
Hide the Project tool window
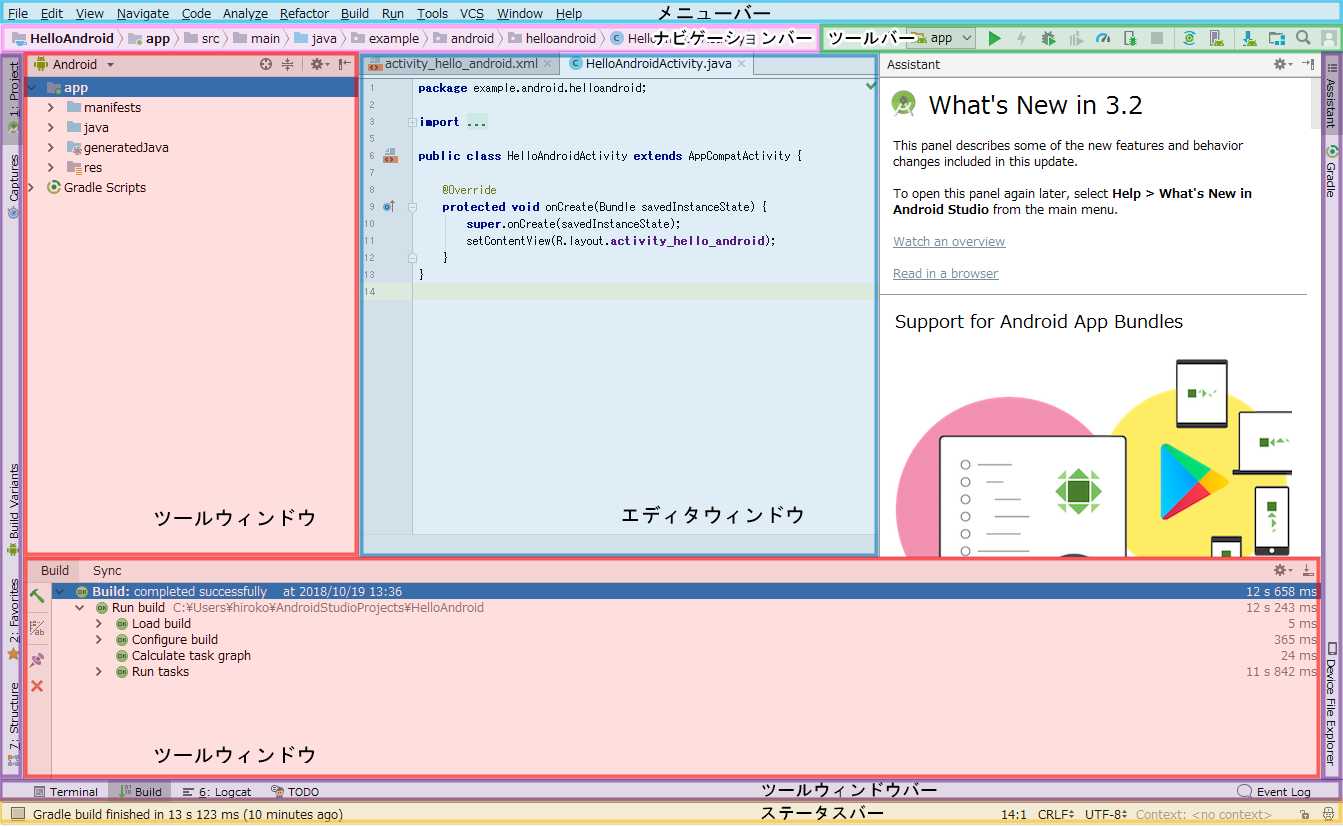(x=343, y=64)
